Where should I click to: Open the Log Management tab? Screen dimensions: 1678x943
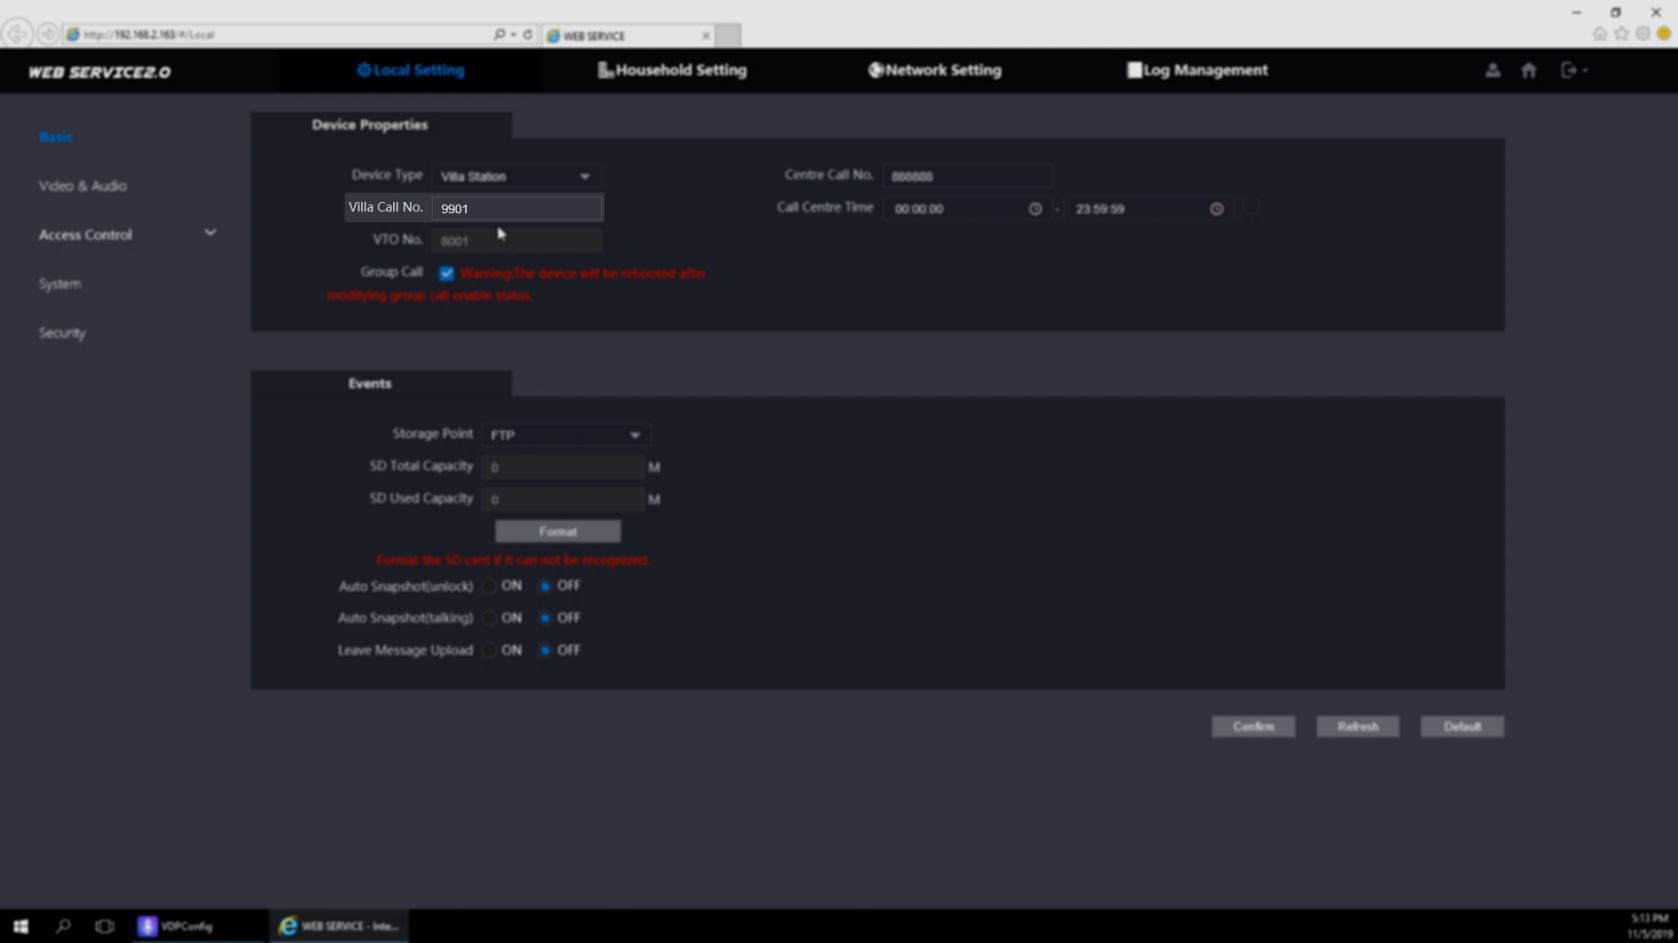[1198, 70]
